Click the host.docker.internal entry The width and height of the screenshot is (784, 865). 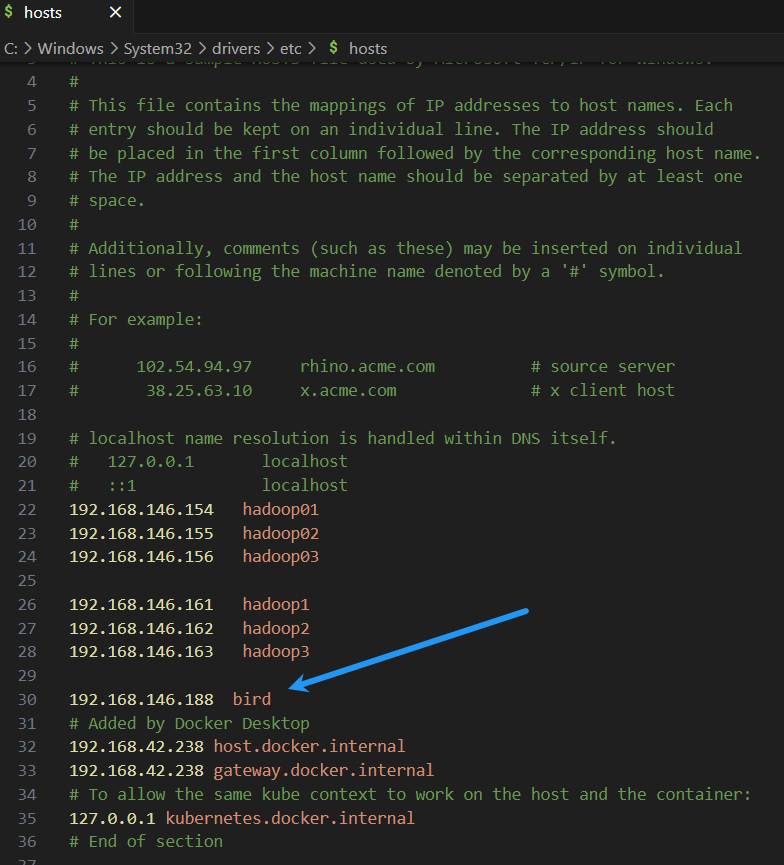(309, 746)
